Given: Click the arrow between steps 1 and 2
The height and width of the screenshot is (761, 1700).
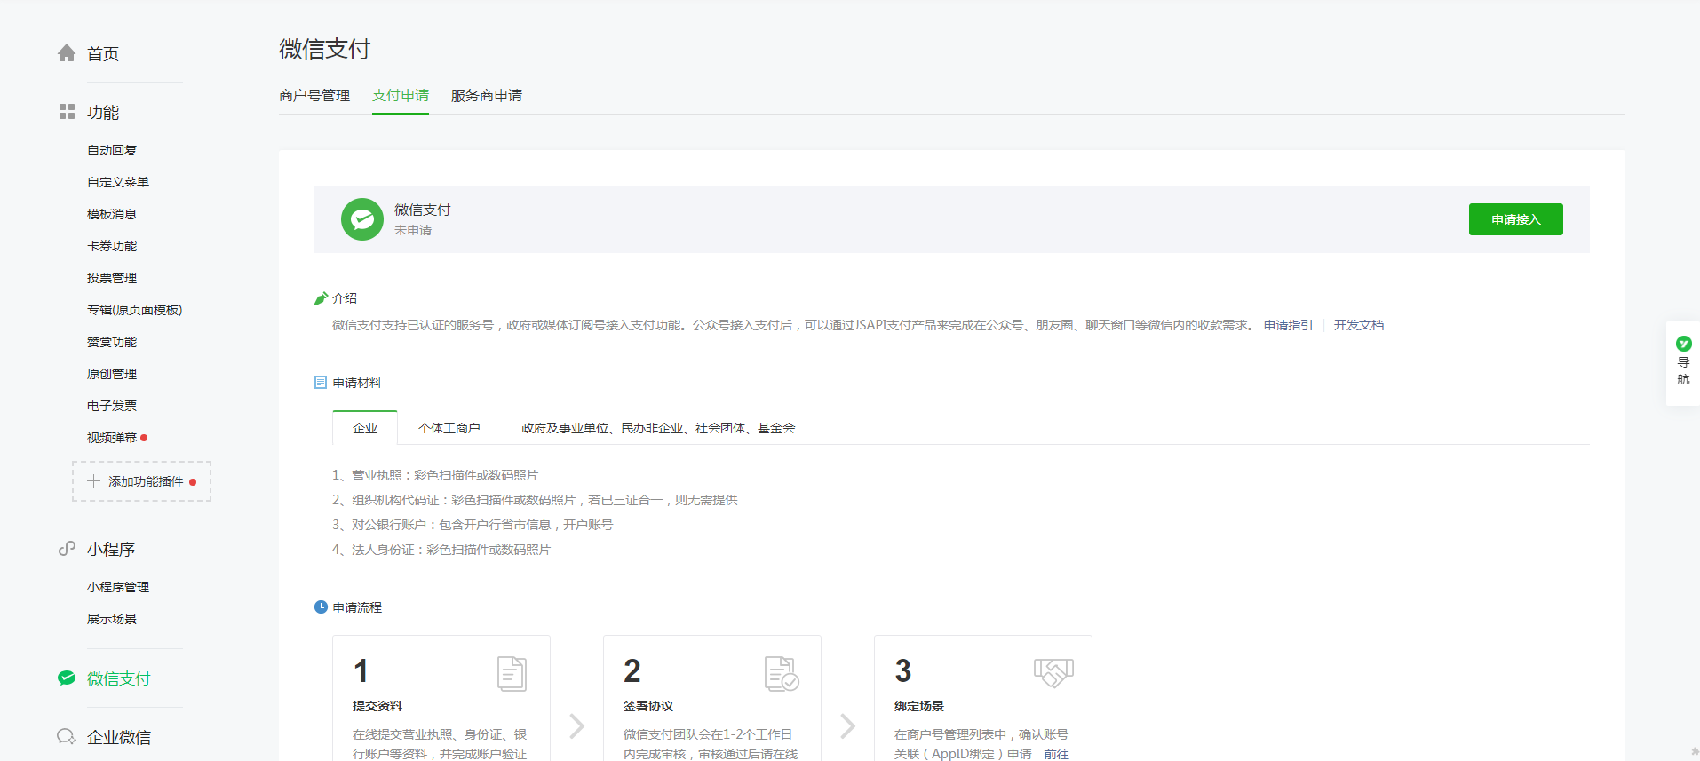Looking at the screenshot, I should pos(577,726).
